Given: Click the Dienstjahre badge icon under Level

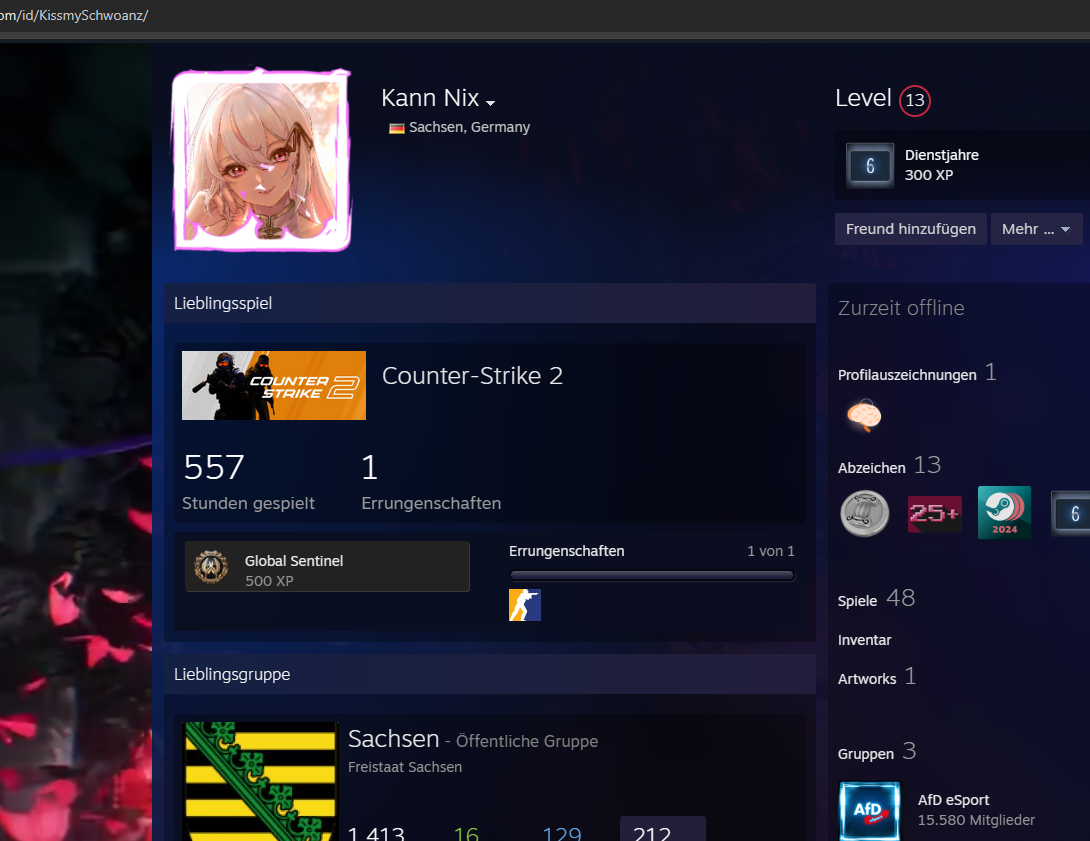Looking at the screenshot, I should (869, 166).
